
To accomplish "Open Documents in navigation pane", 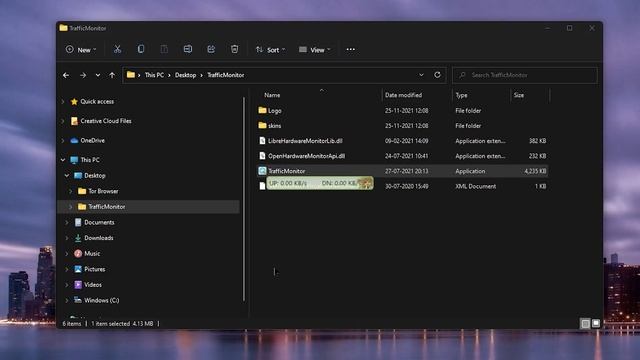I will [99, 222].
